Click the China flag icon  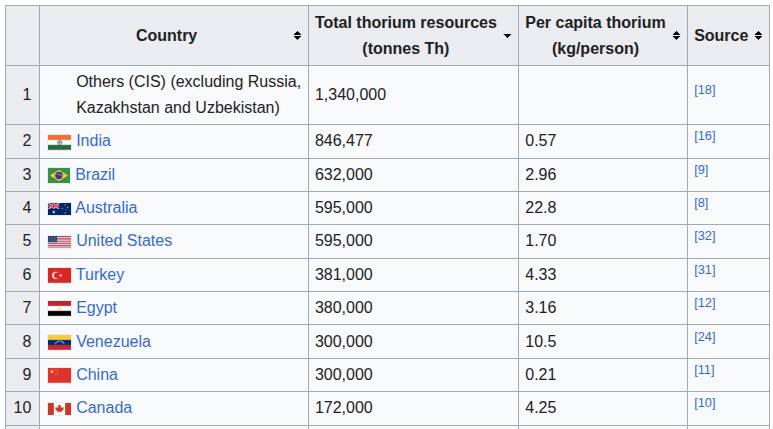tap(59, 375)
